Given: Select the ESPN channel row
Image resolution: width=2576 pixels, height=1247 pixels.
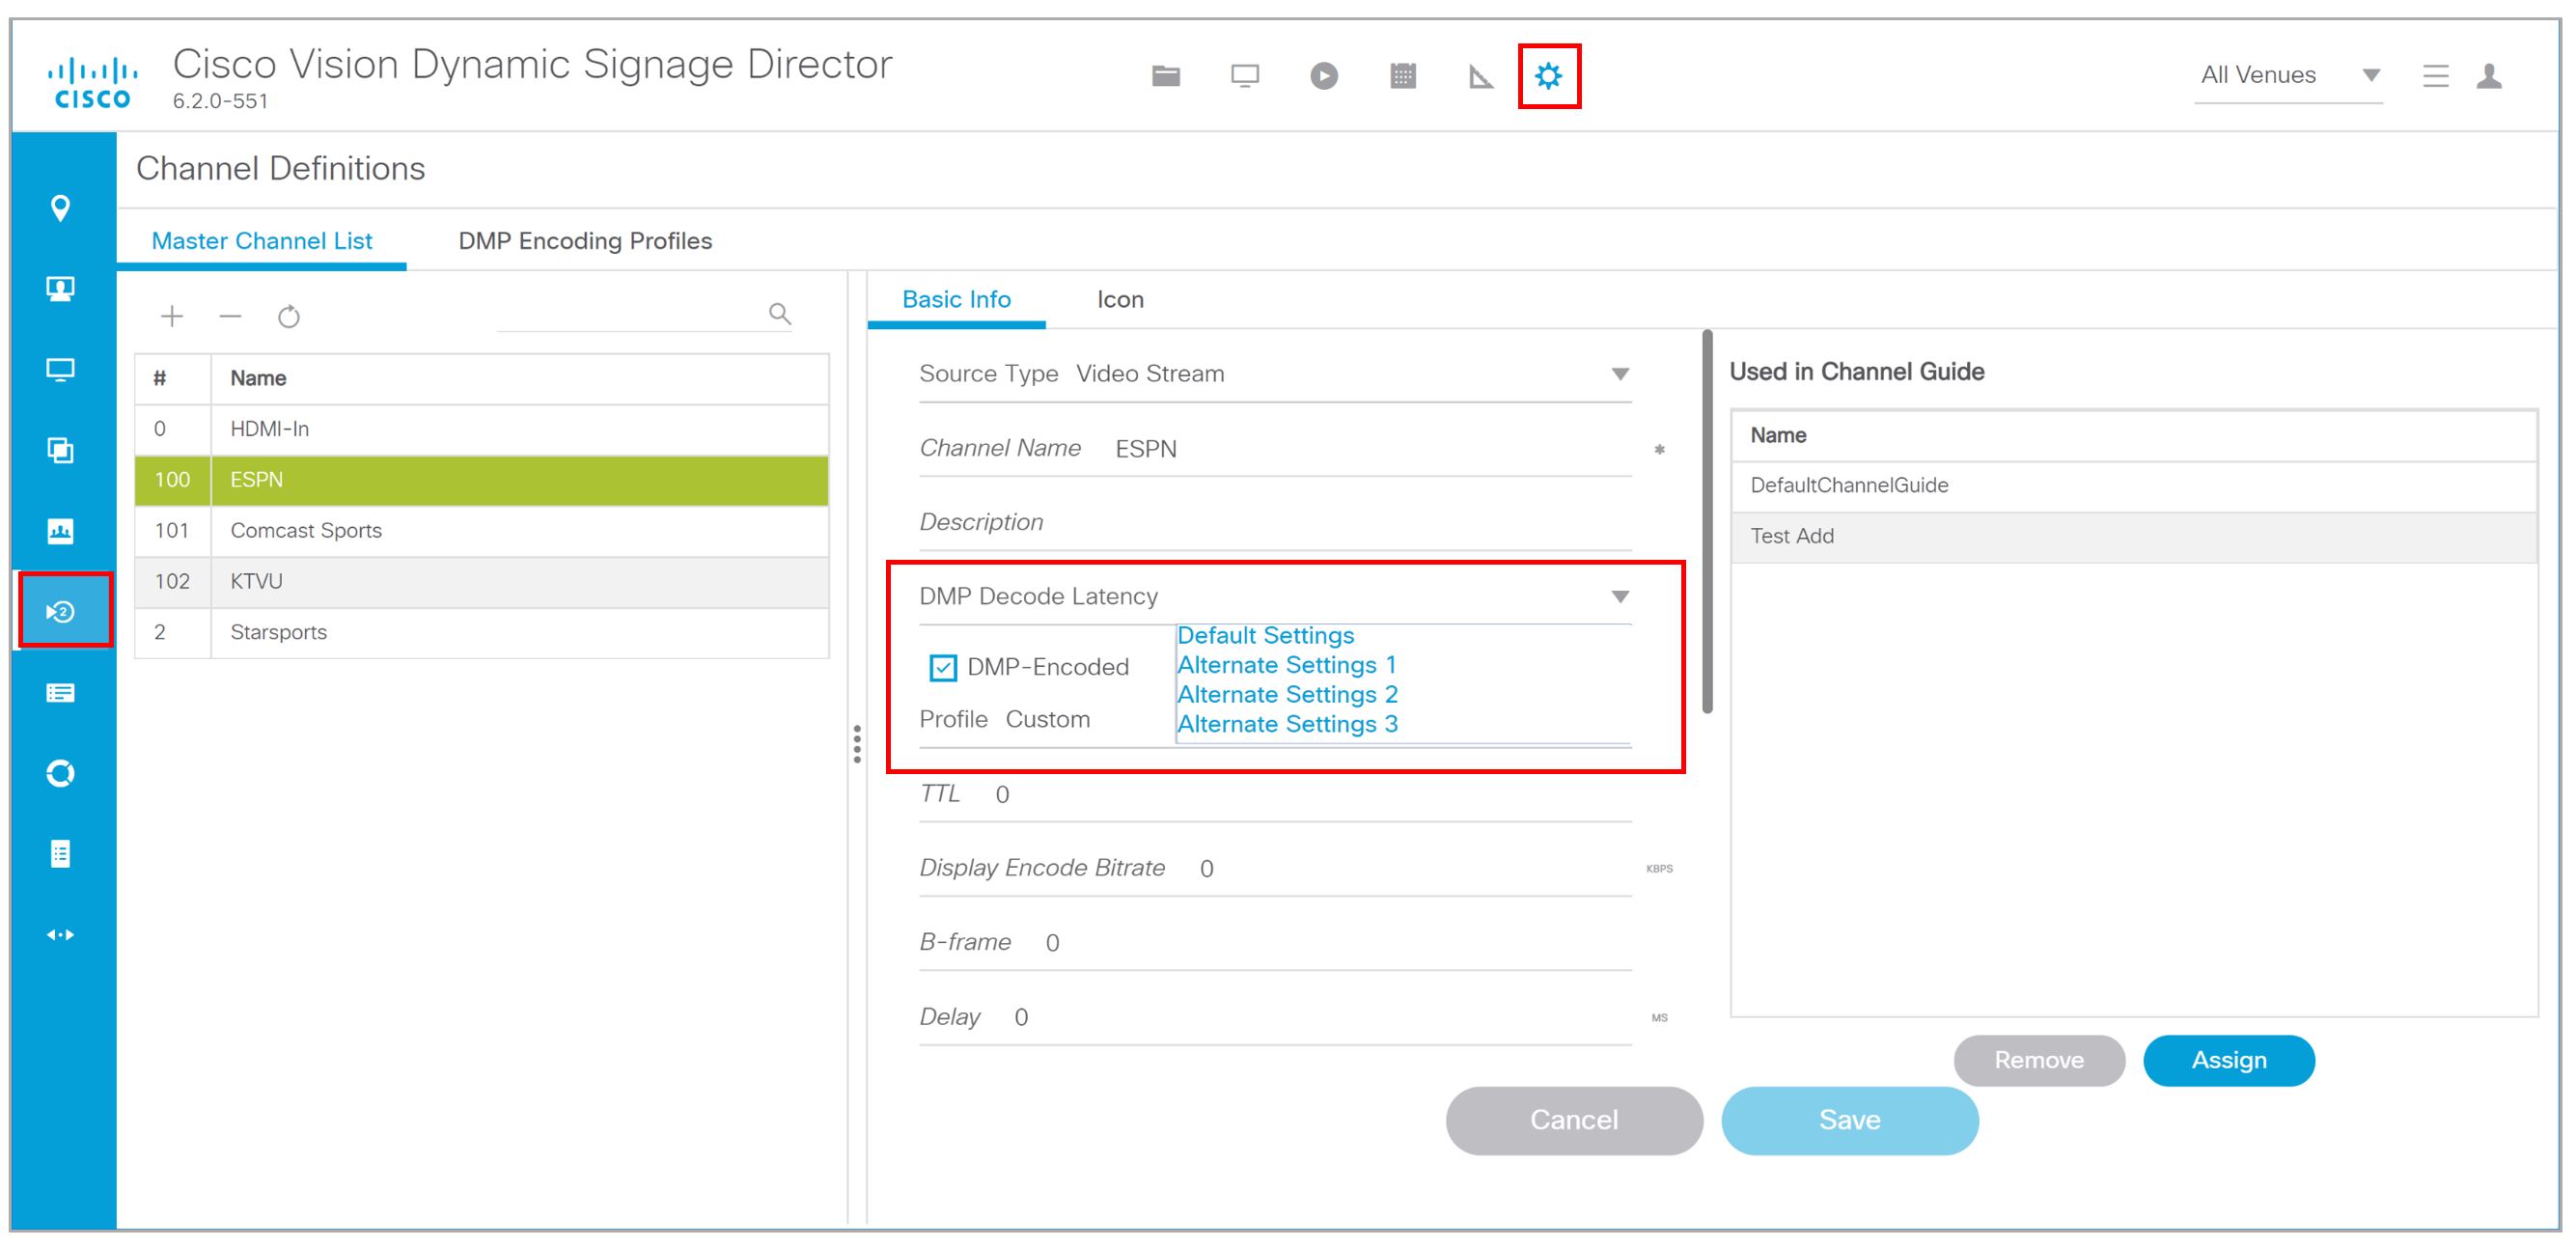Looking at the screenshot, I should point(482,480).
